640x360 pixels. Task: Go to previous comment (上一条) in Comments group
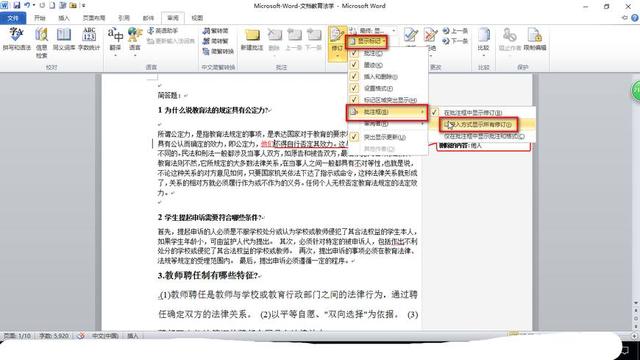click(293, 39)
